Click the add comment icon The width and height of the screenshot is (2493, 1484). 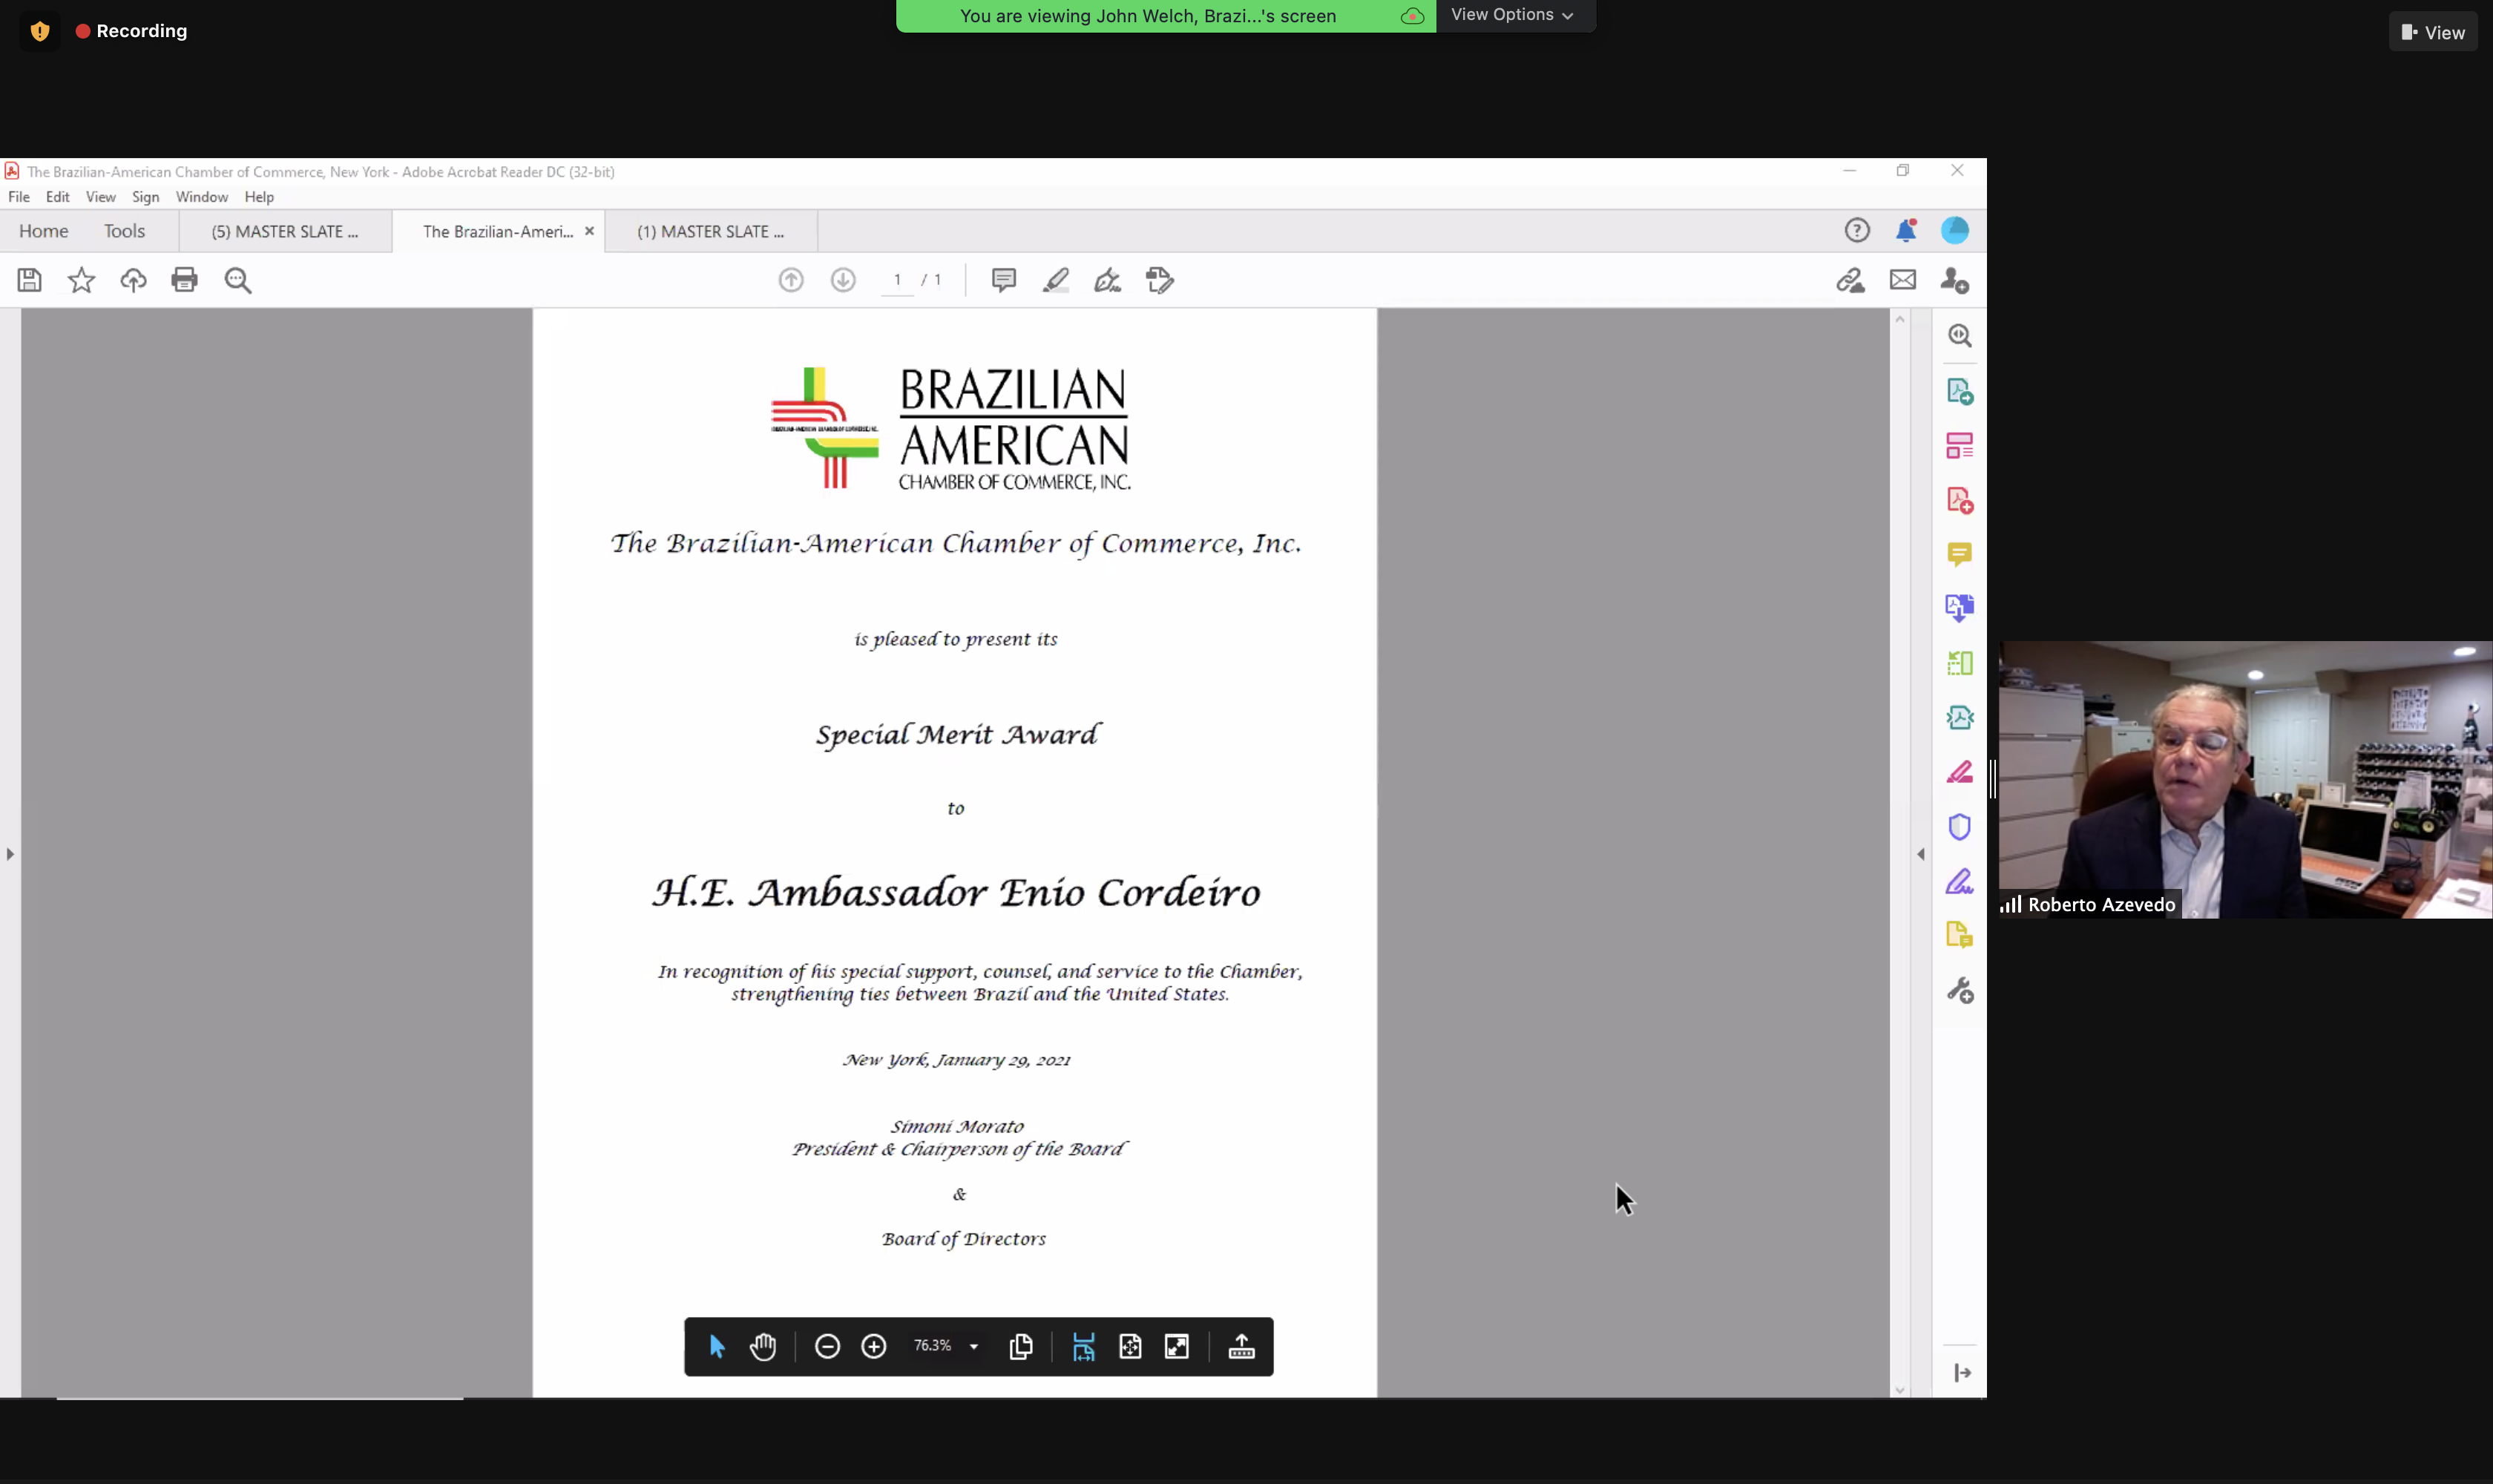(1003, 280)
